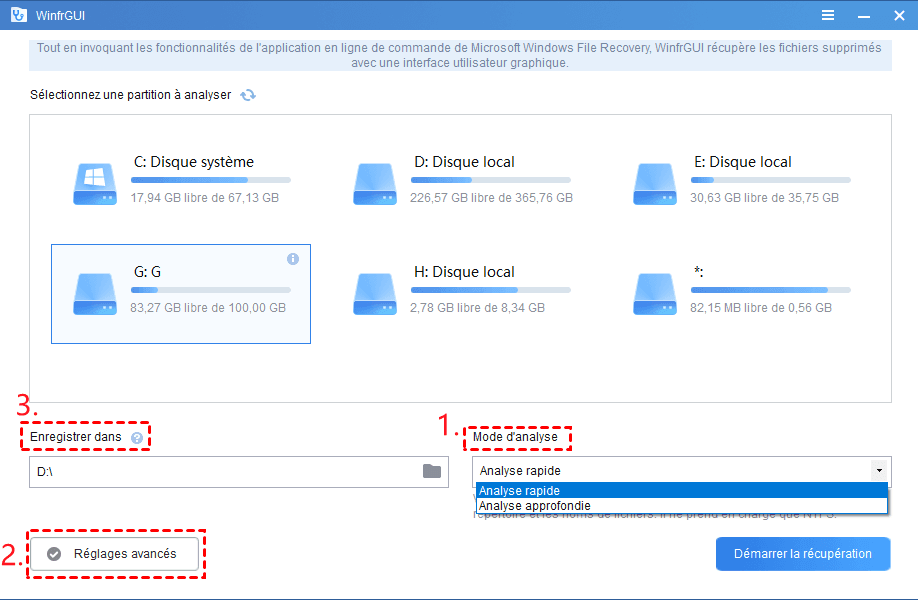918x600 pixels.
Task: Select the D: Disque local drive icon
Action: tap(375, 184)
